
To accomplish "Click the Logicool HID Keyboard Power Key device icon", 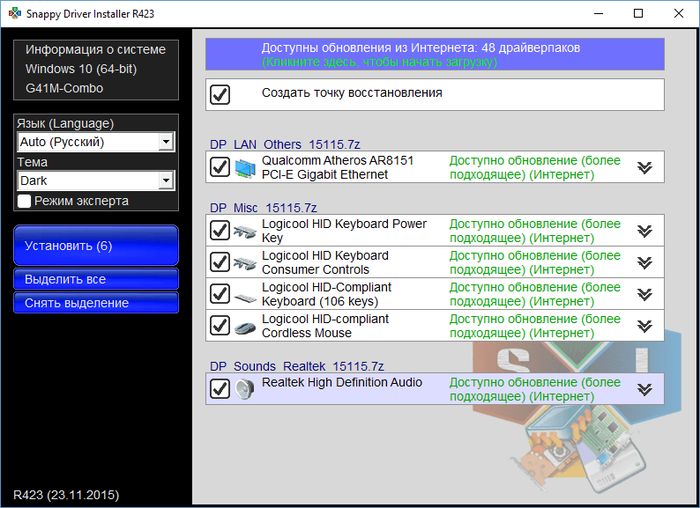I will (245, 231).
